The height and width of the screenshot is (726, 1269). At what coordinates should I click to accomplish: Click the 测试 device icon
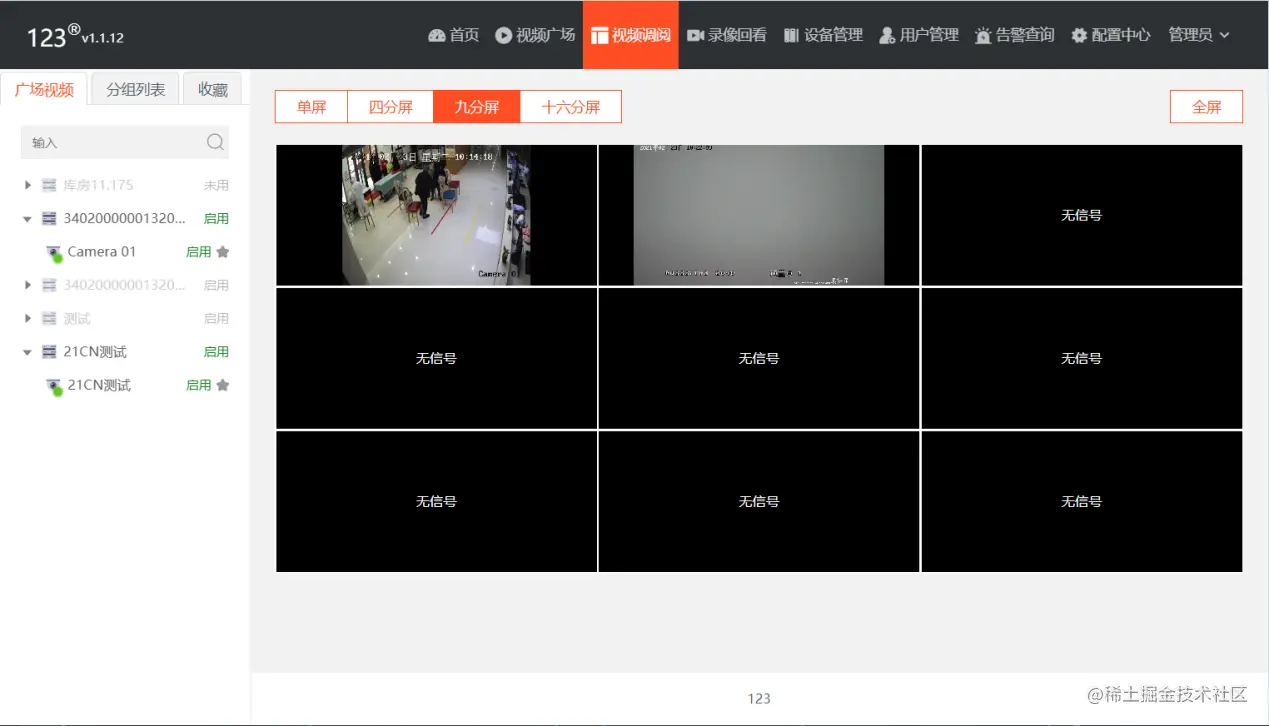click(x=49, y=318)
